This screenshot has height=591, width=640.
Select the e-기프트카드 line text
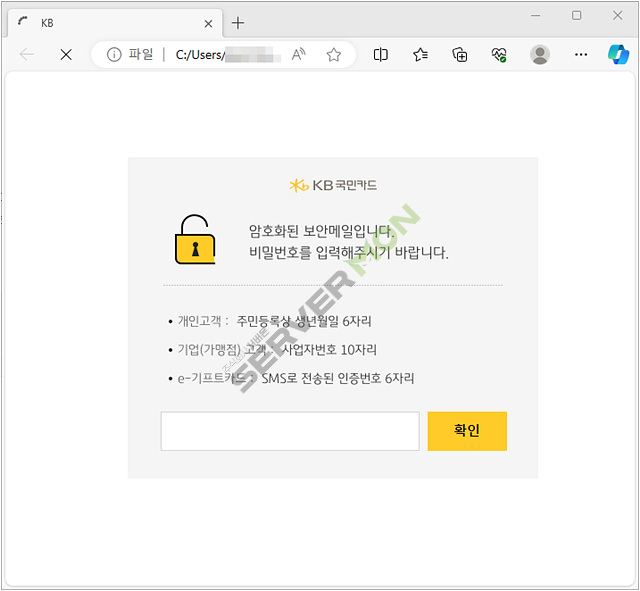(x=296, y=378)
